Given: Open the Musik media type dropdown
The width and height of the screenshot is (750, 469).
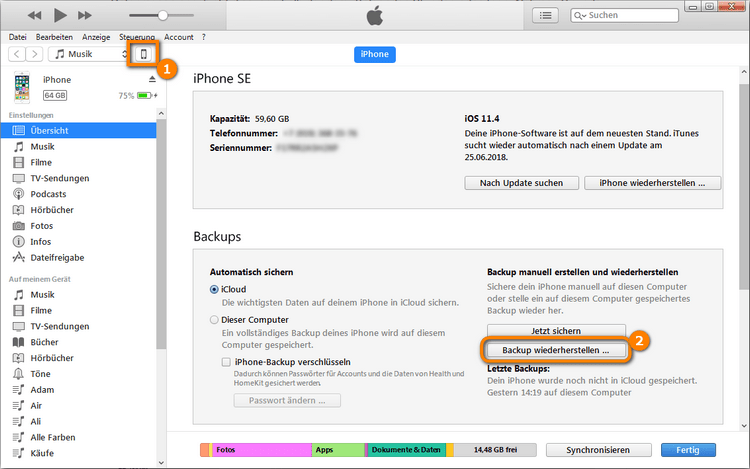Looking at the screenshot, I should click(90, 54).
